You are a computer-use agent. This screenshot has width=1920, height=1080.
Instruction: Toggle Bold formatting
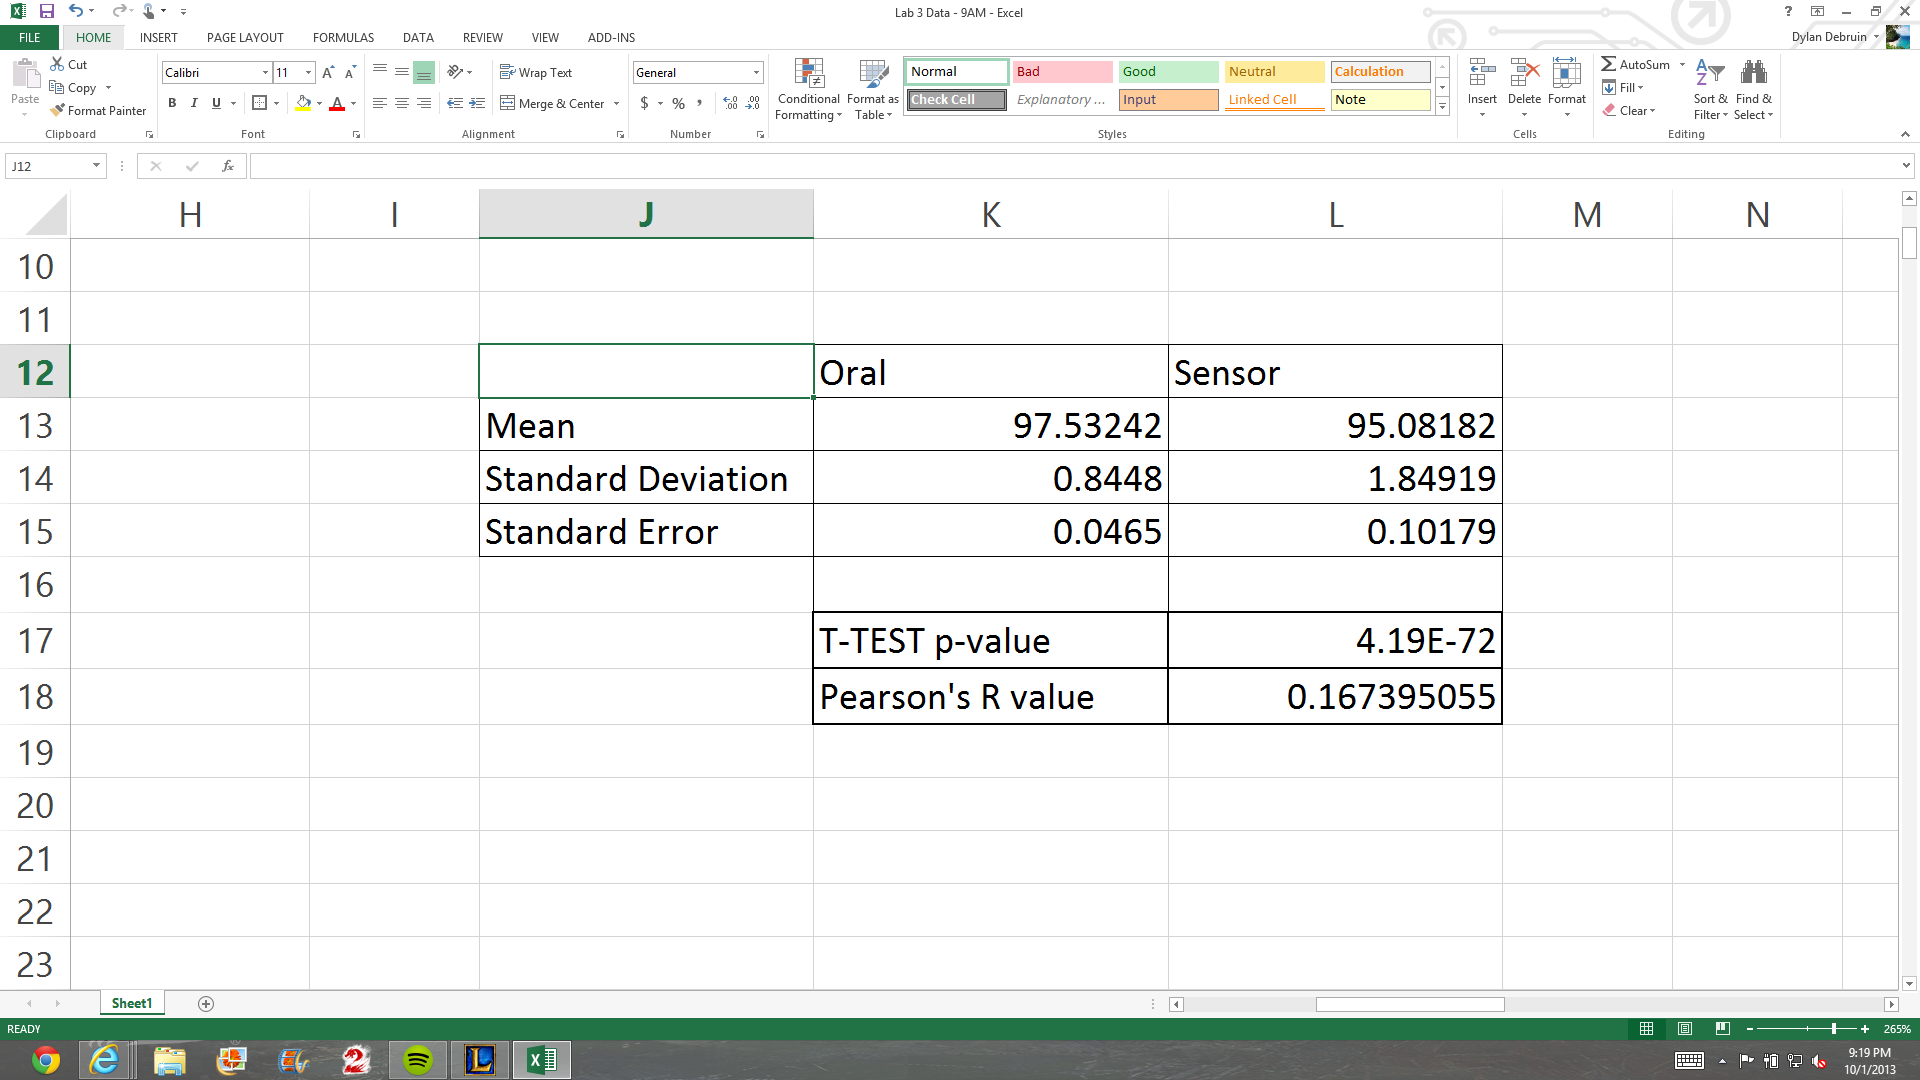click(x=172, y=103)
